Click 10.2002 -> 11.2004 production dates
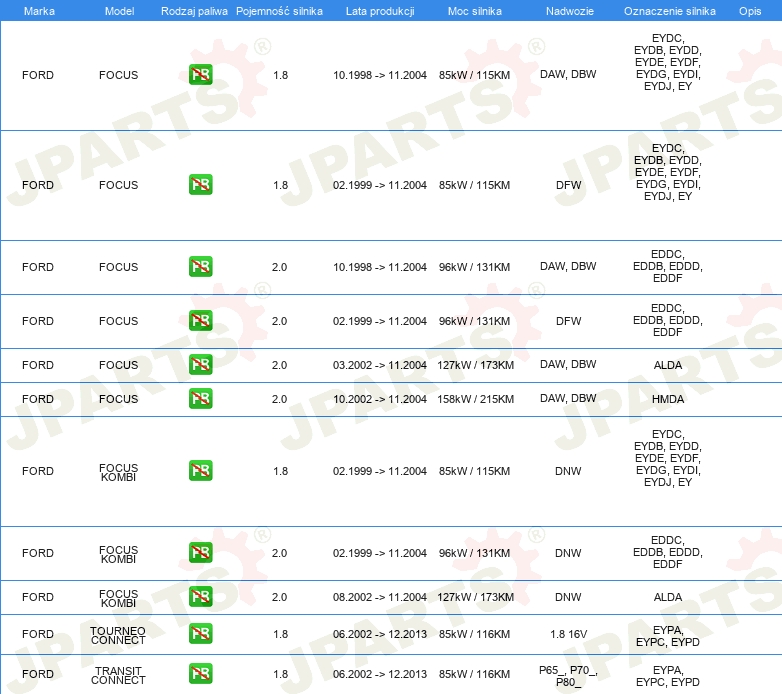This screenshot has height=694, width=782. [x=380, y=399]
